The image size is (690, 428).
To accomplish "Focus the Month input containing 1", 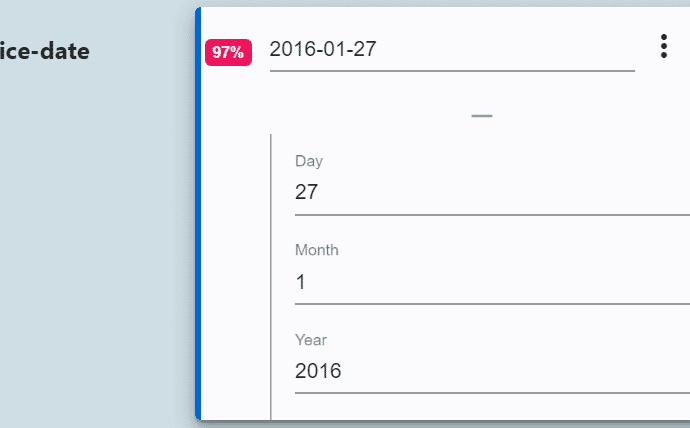I will pyautogui.click(x=490, y=282).
